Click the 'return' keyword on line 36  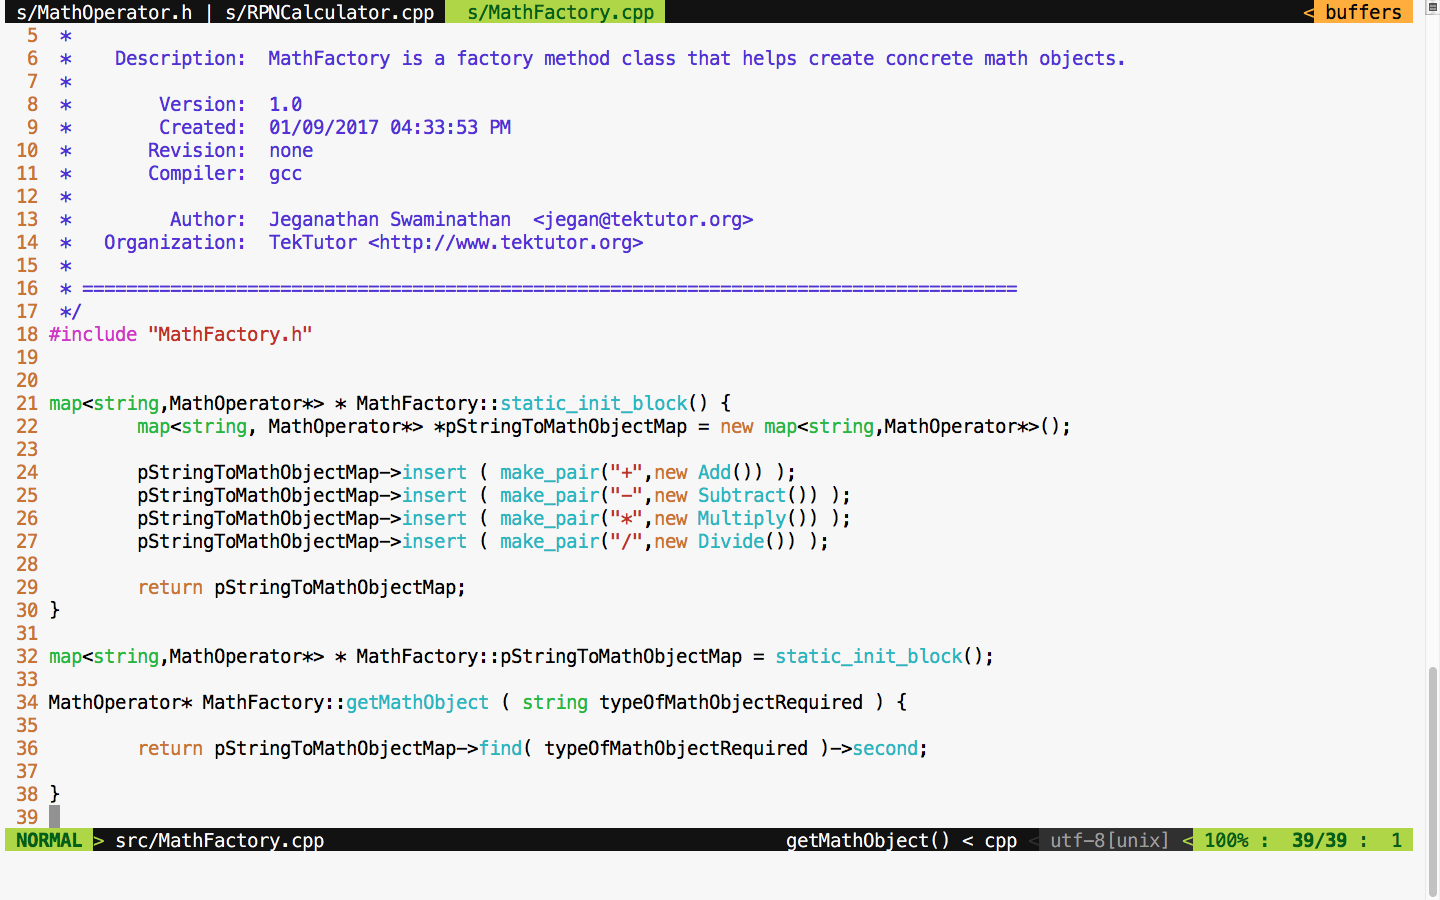(170, 748)
